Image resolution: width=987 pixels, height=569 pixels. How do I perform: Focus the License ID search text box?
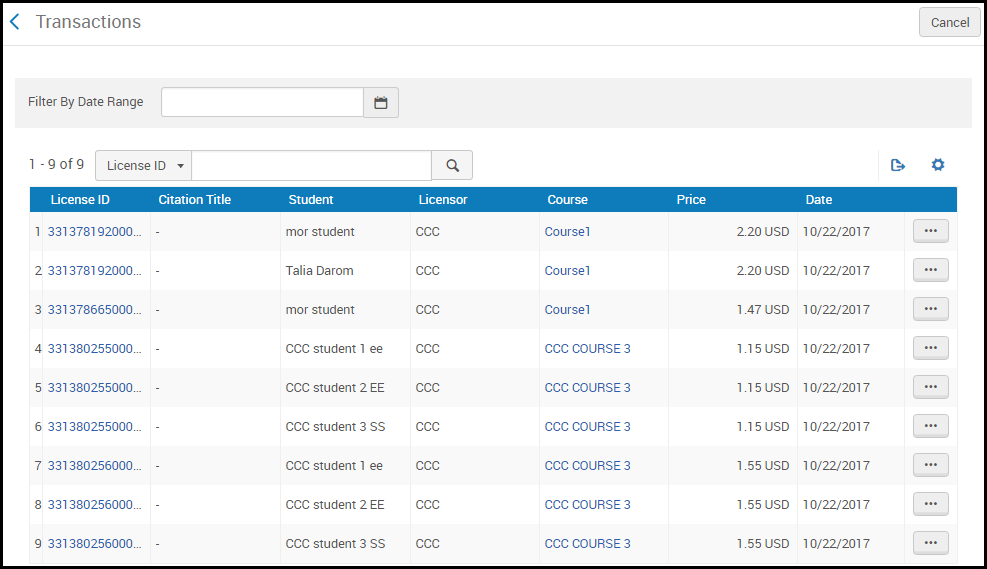[x=312, y=166]
